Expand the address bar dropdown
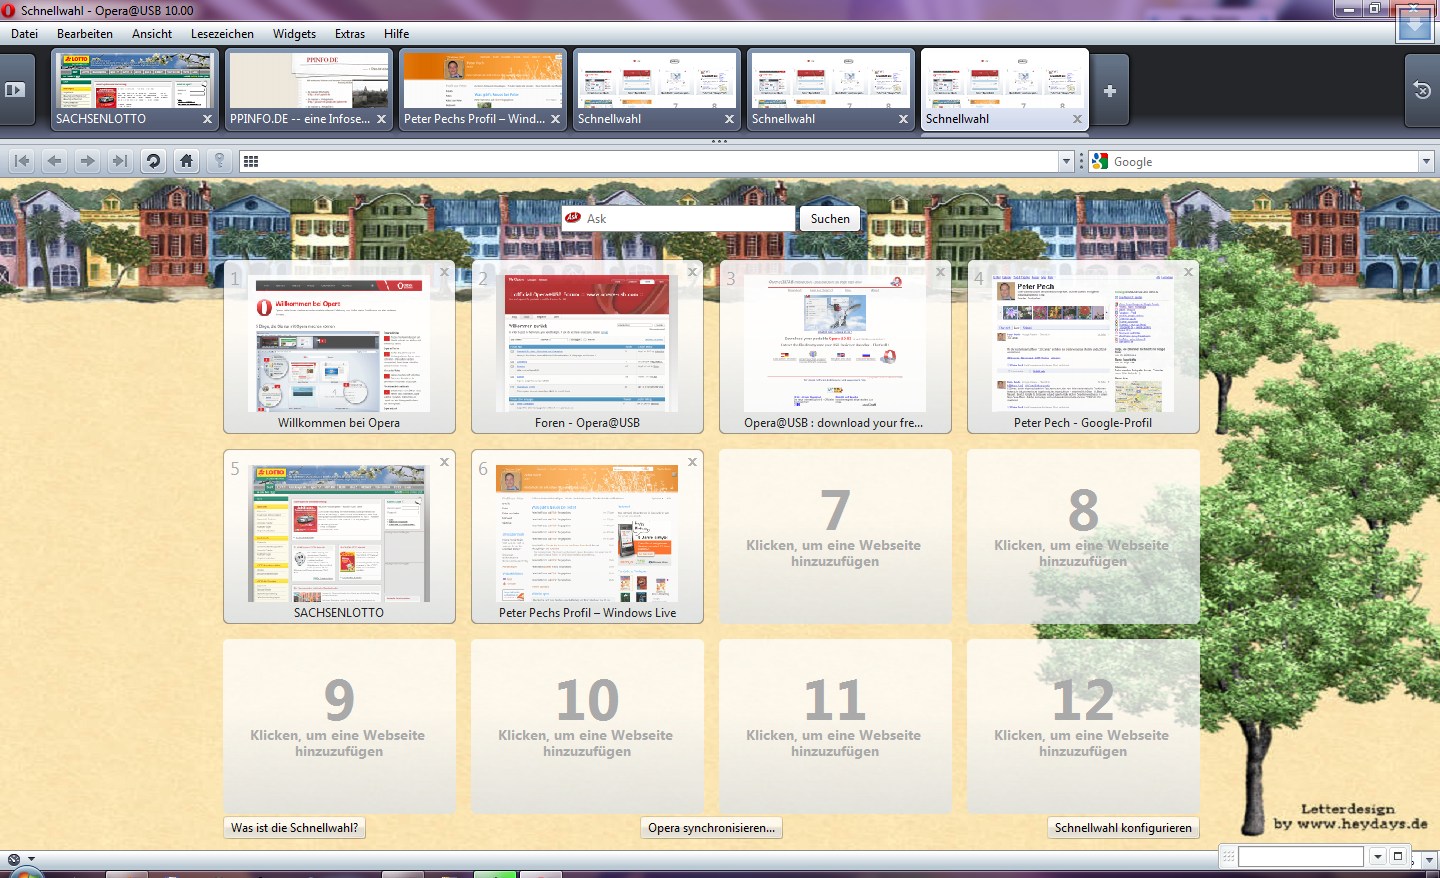Screen dimensions: 1440x878 [x=1066, y=162]
